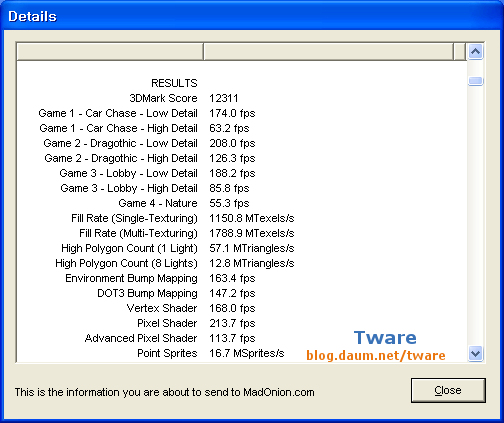Select the DOT3 Bump Mapping label
504x423 pixels.
[147, 293]
